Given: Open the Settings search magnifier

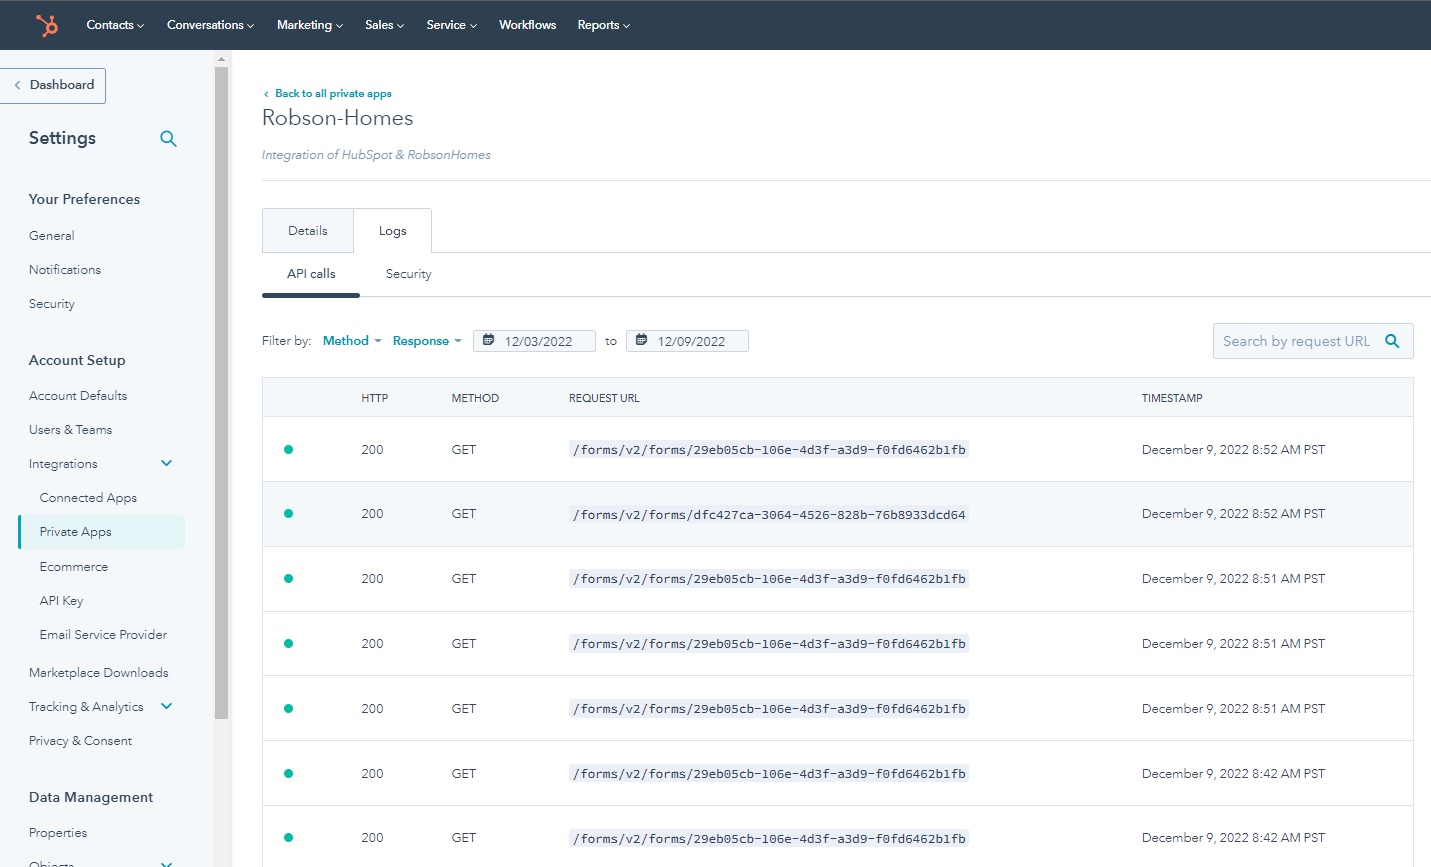Looking at the screenshot, I should [x=168, y=139].
